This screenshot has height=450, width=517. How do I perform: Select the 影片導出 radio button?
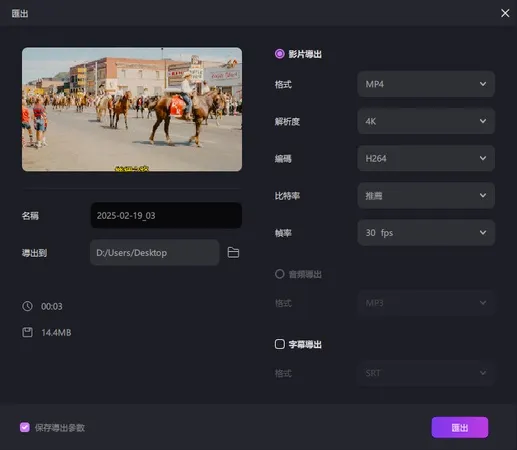[x=280, y=54]
